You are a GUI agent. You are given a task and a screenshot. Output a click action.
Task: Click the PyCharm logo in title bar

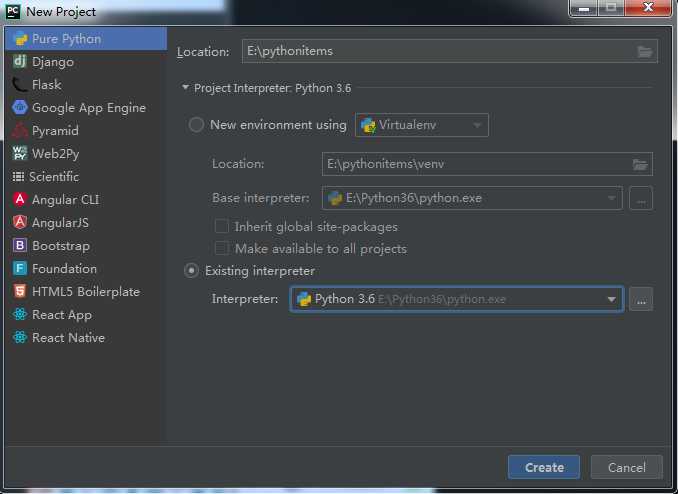click(x=13, y=12)
